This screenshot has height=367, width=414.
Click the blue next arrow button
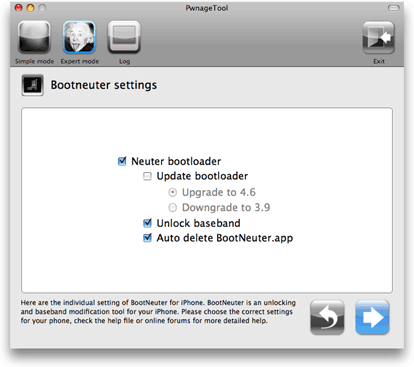372,317
